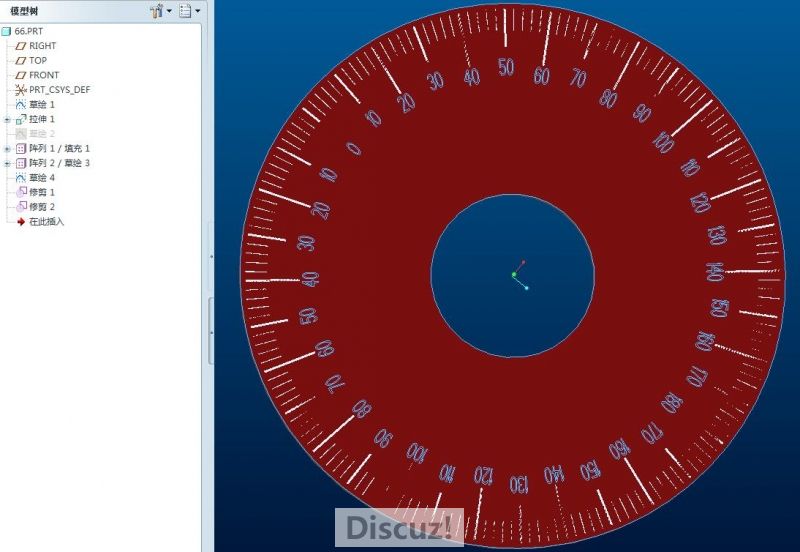Select PRT_CSYS_DEF coordinate system
The height and width of the screenshot is (552, 800).
[59, 89]
